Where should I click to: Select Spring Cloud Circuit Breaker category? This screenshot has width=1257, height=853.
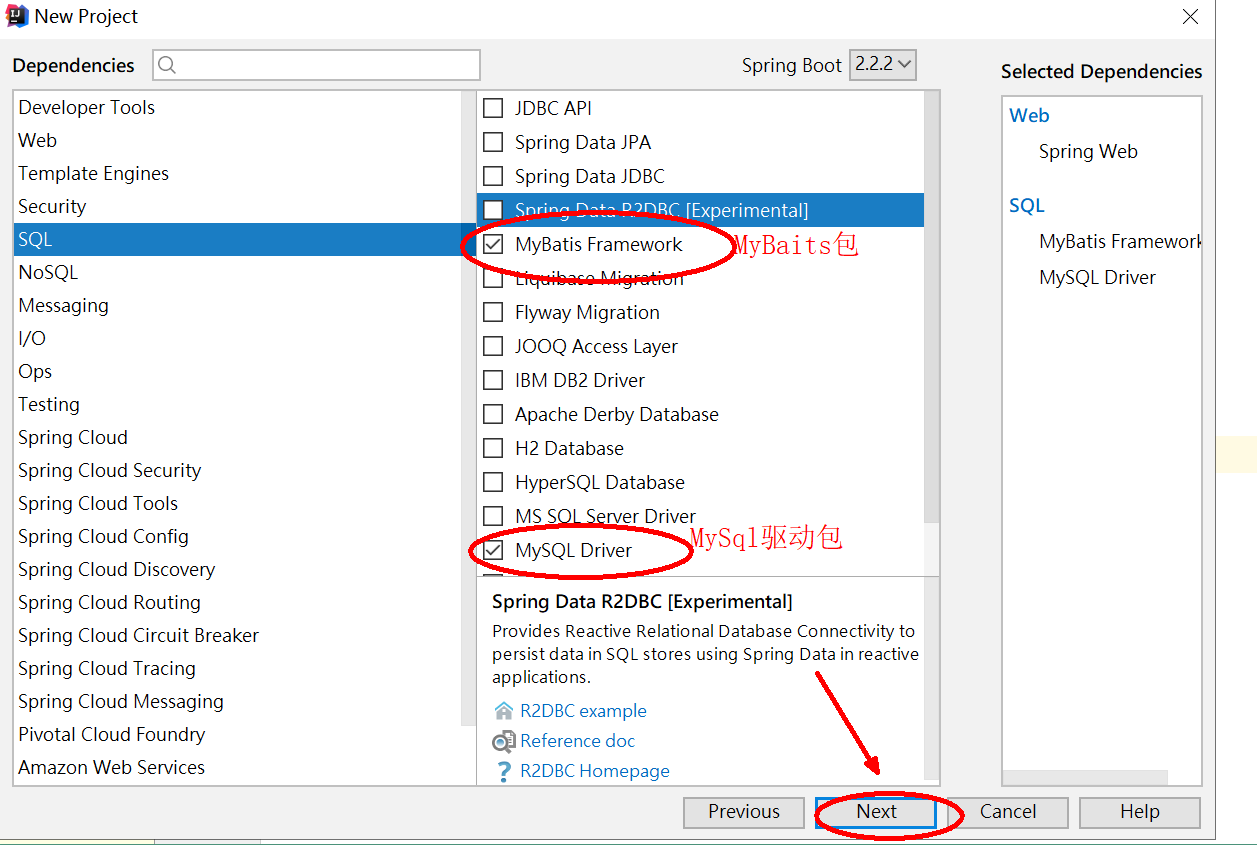coord(238,635)
